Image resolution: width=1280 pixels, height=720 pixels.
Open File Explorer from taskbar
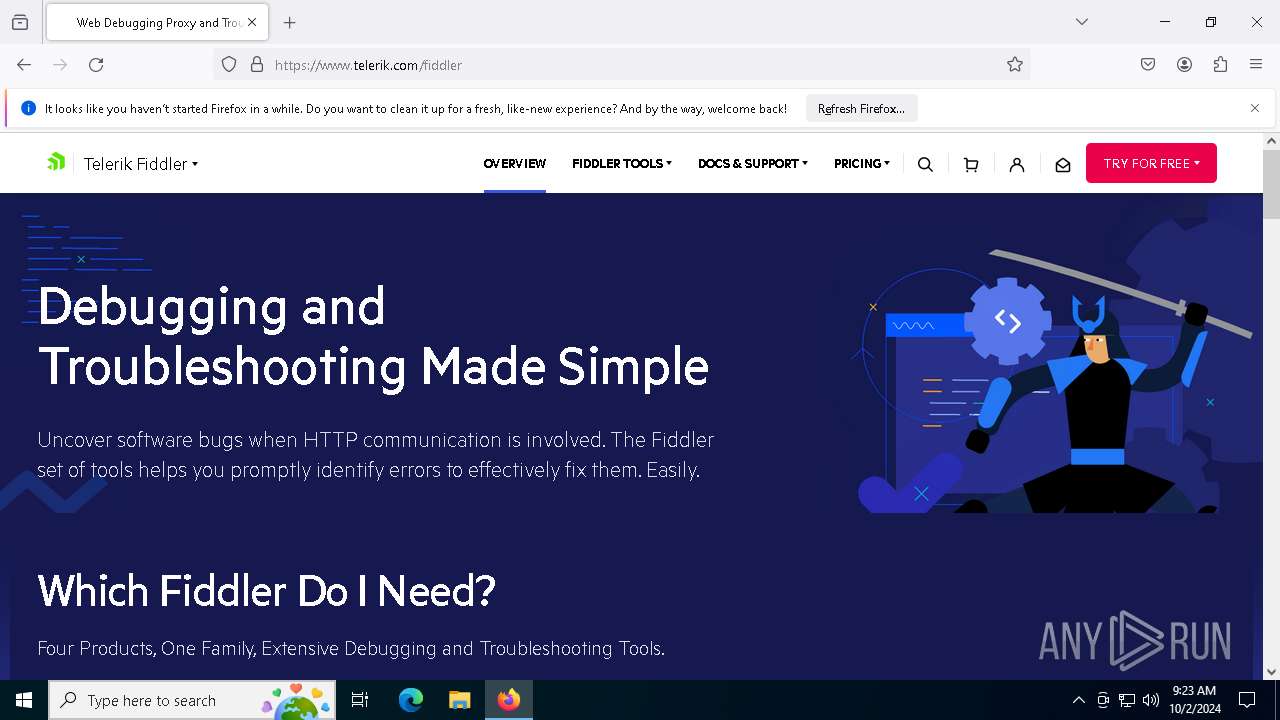click(x=459, y=700)
